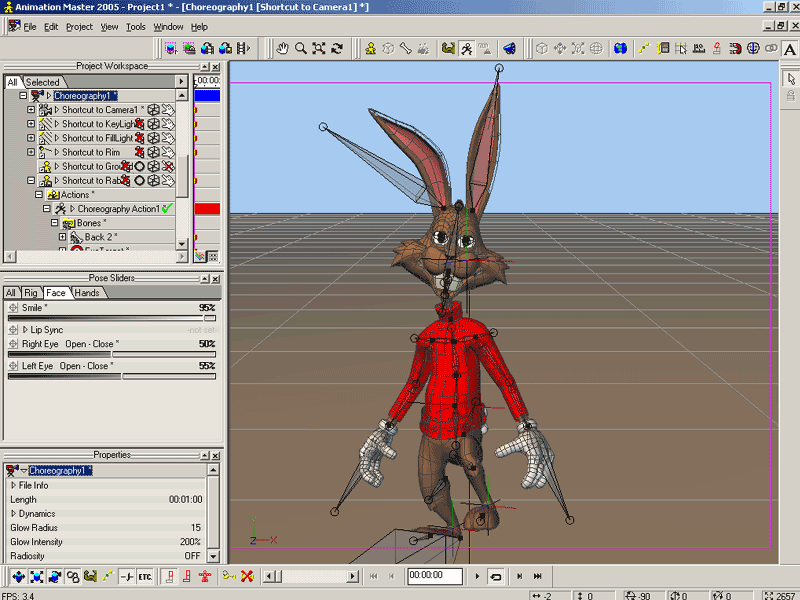Close the Pose Sliders panel

(x=216, y=279)
